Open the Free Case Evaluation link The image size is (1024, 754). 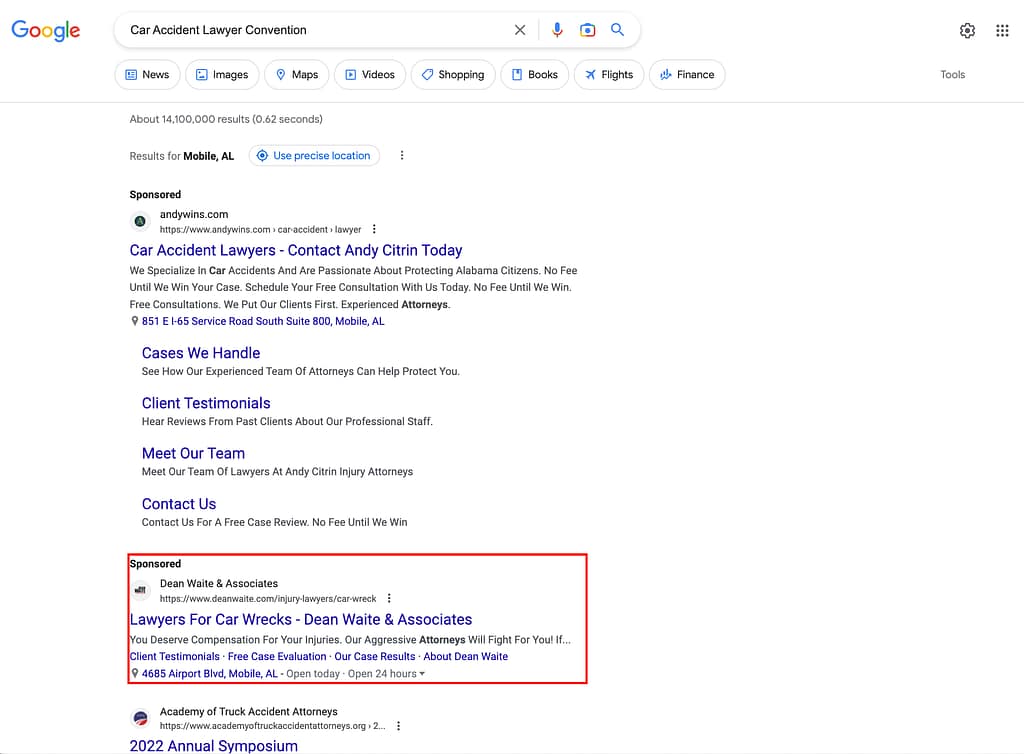[277, 657]
